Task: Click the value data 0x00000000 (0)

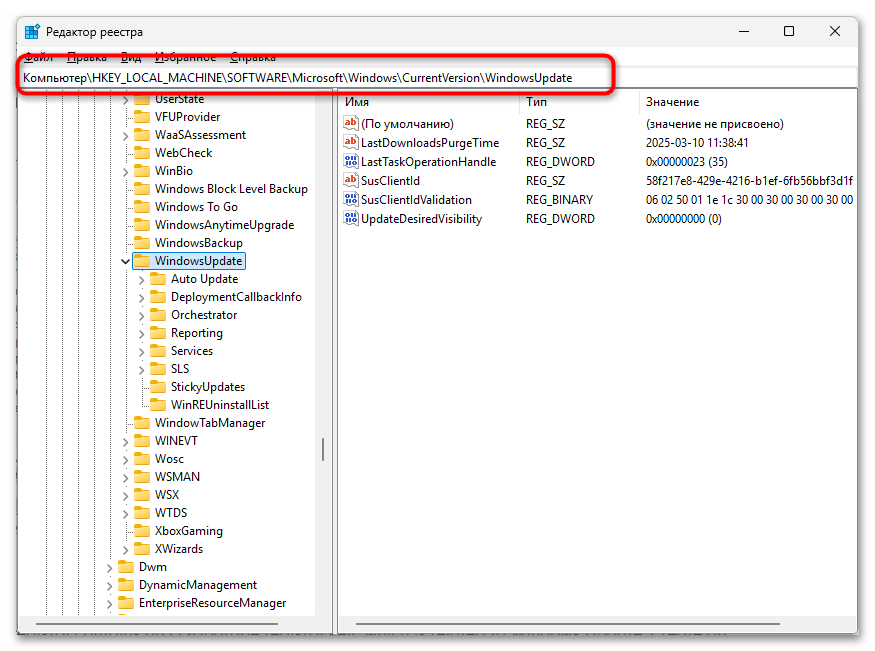Action: 684,219
